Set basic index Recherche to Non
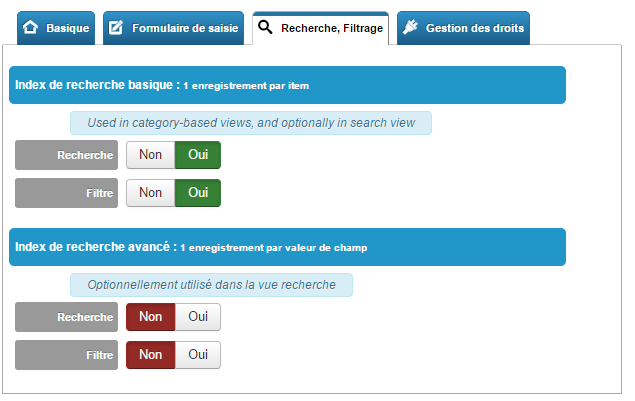 point(151,155)
